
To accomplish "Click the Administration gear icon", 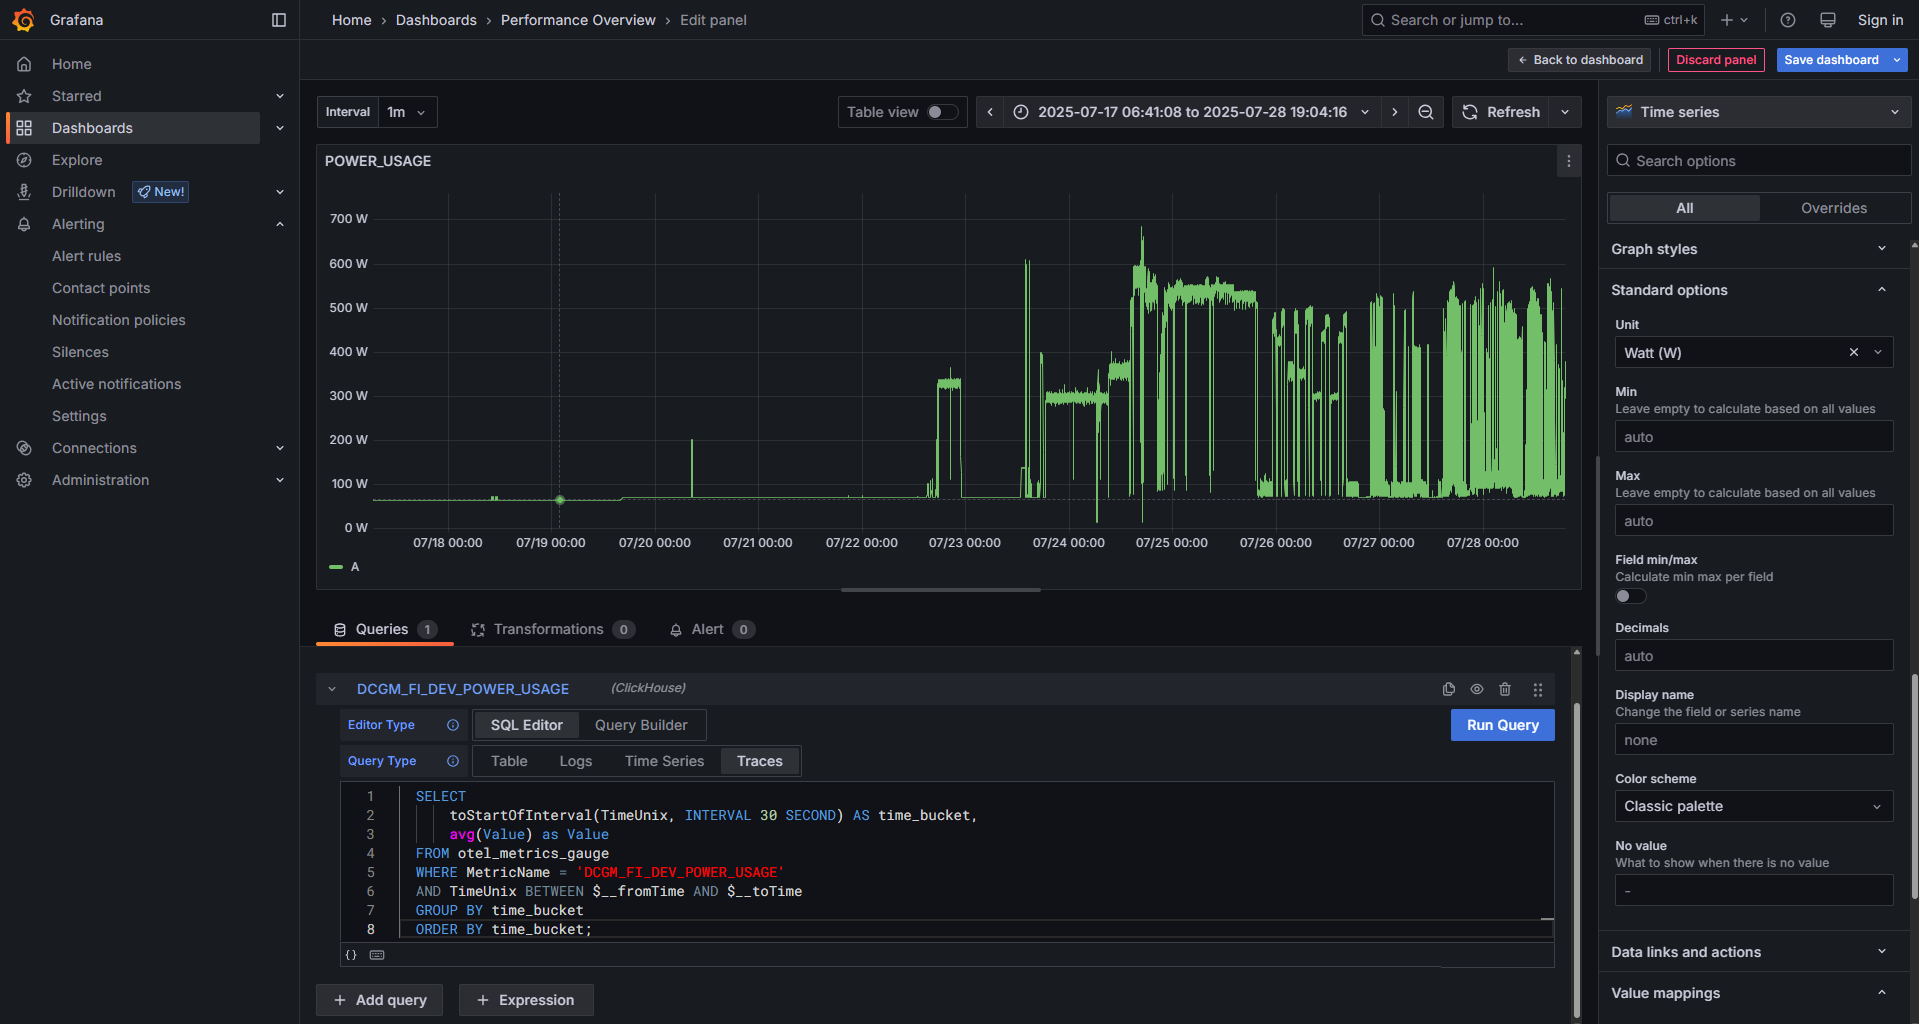I will pos(24,480).
